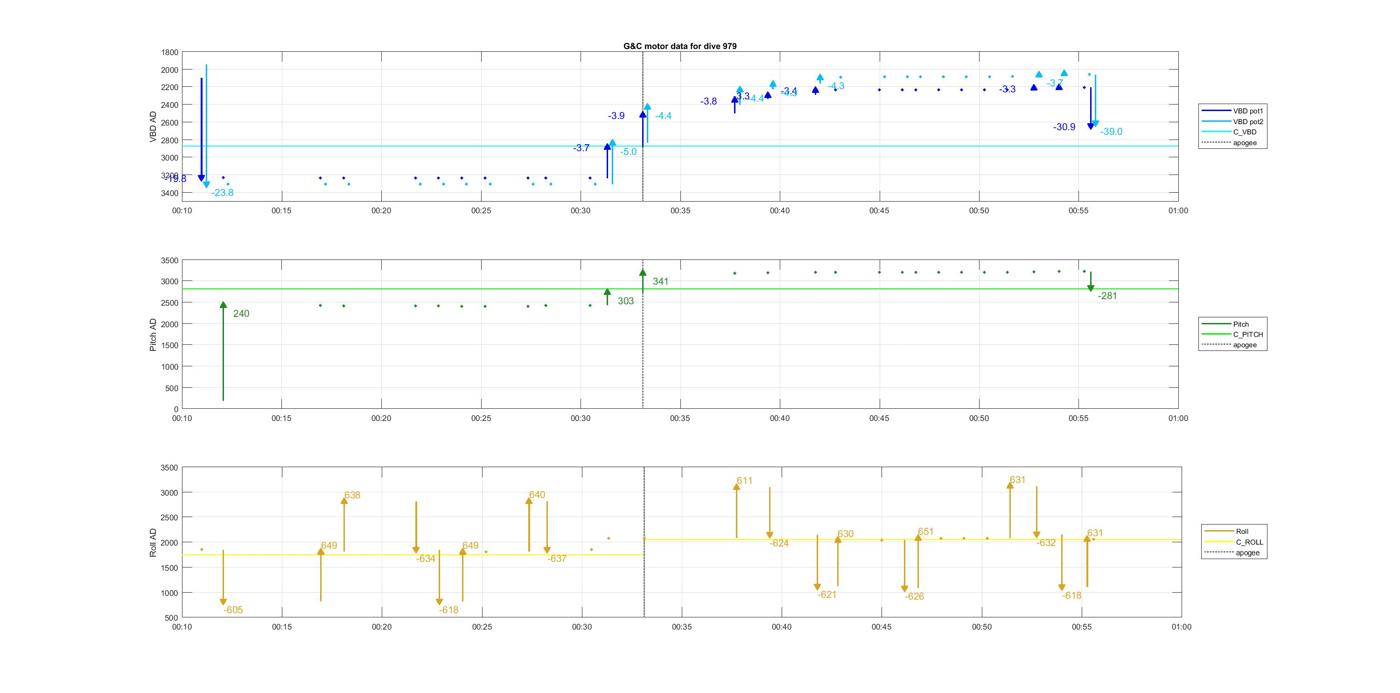Click the '-637' roll data label

coord(557,559)
